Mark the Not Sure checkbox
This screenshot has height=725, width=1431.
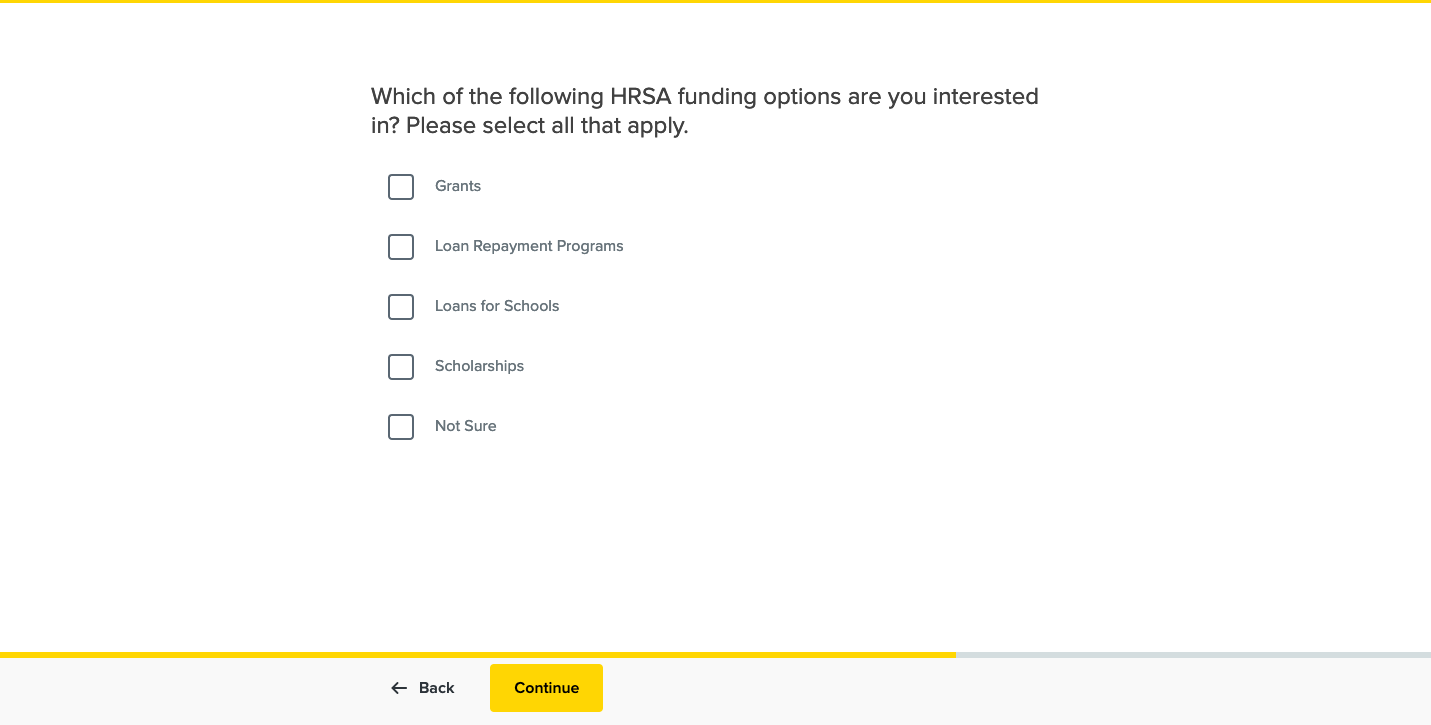coord(401,427)
